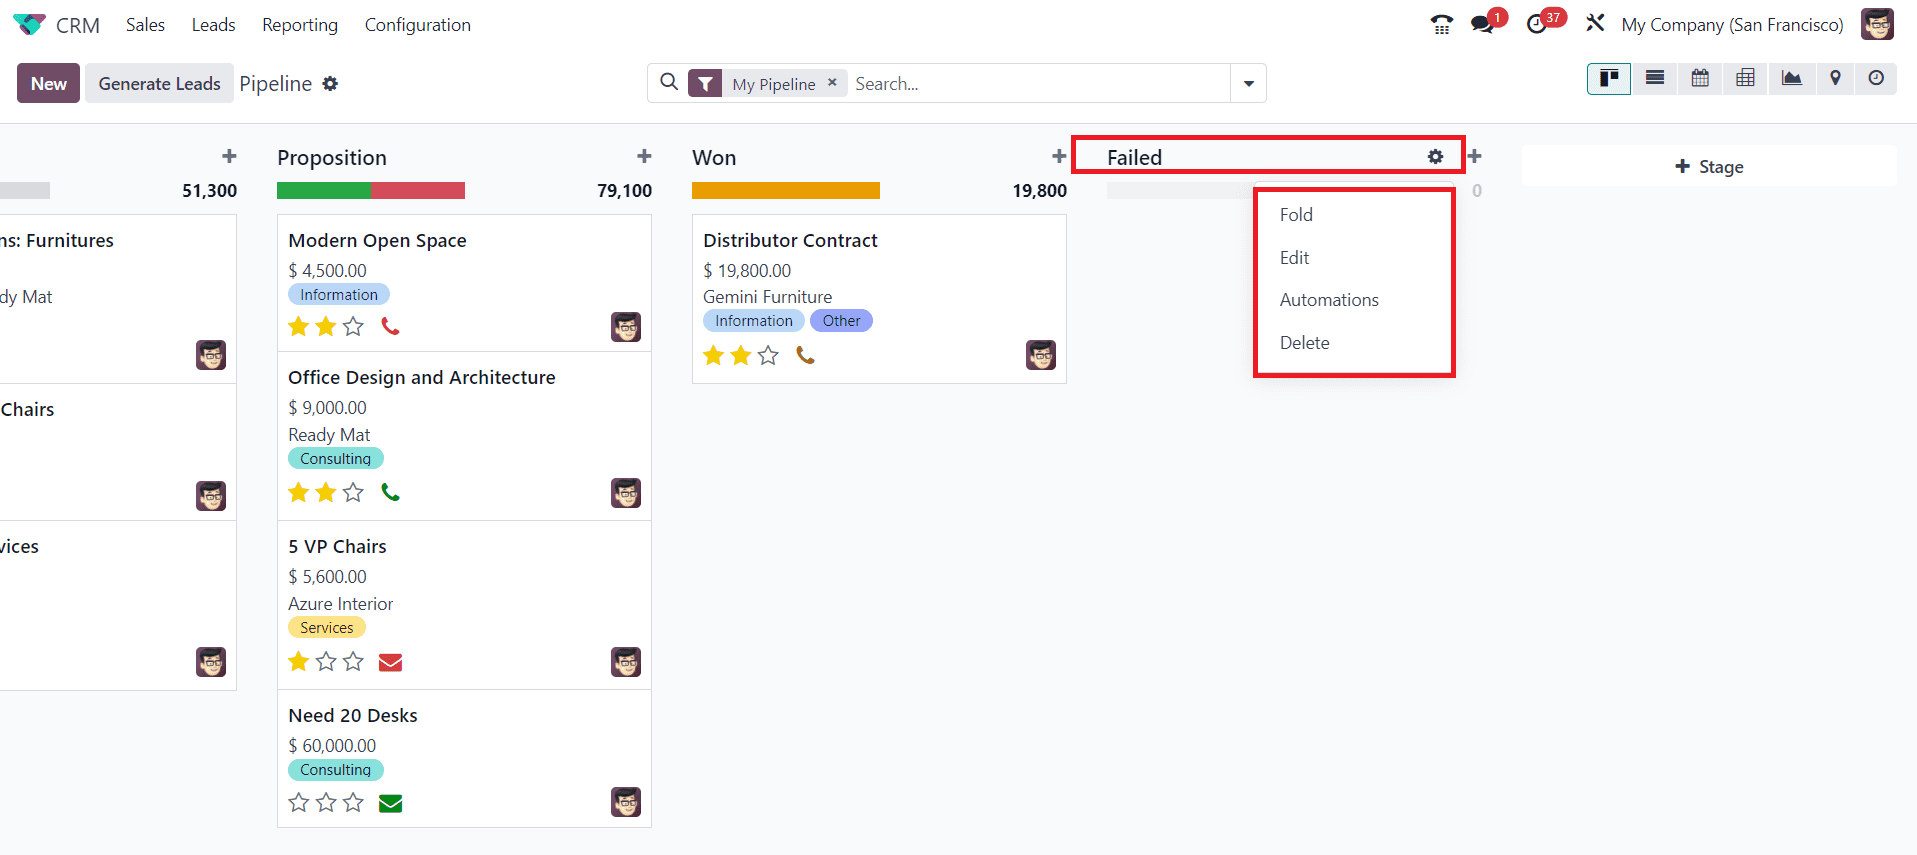Click the Proposition column title
The width and height of the screenshot is (1917, 855).
(332, 157)
